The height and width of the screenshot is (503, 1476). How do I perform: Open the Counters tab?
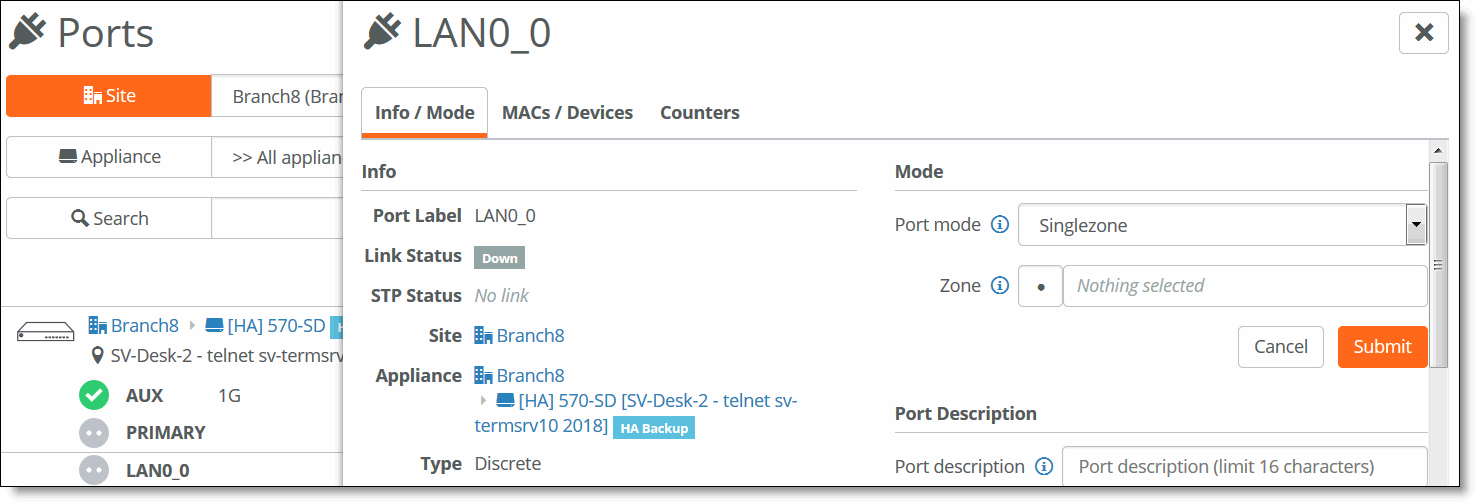699,113
